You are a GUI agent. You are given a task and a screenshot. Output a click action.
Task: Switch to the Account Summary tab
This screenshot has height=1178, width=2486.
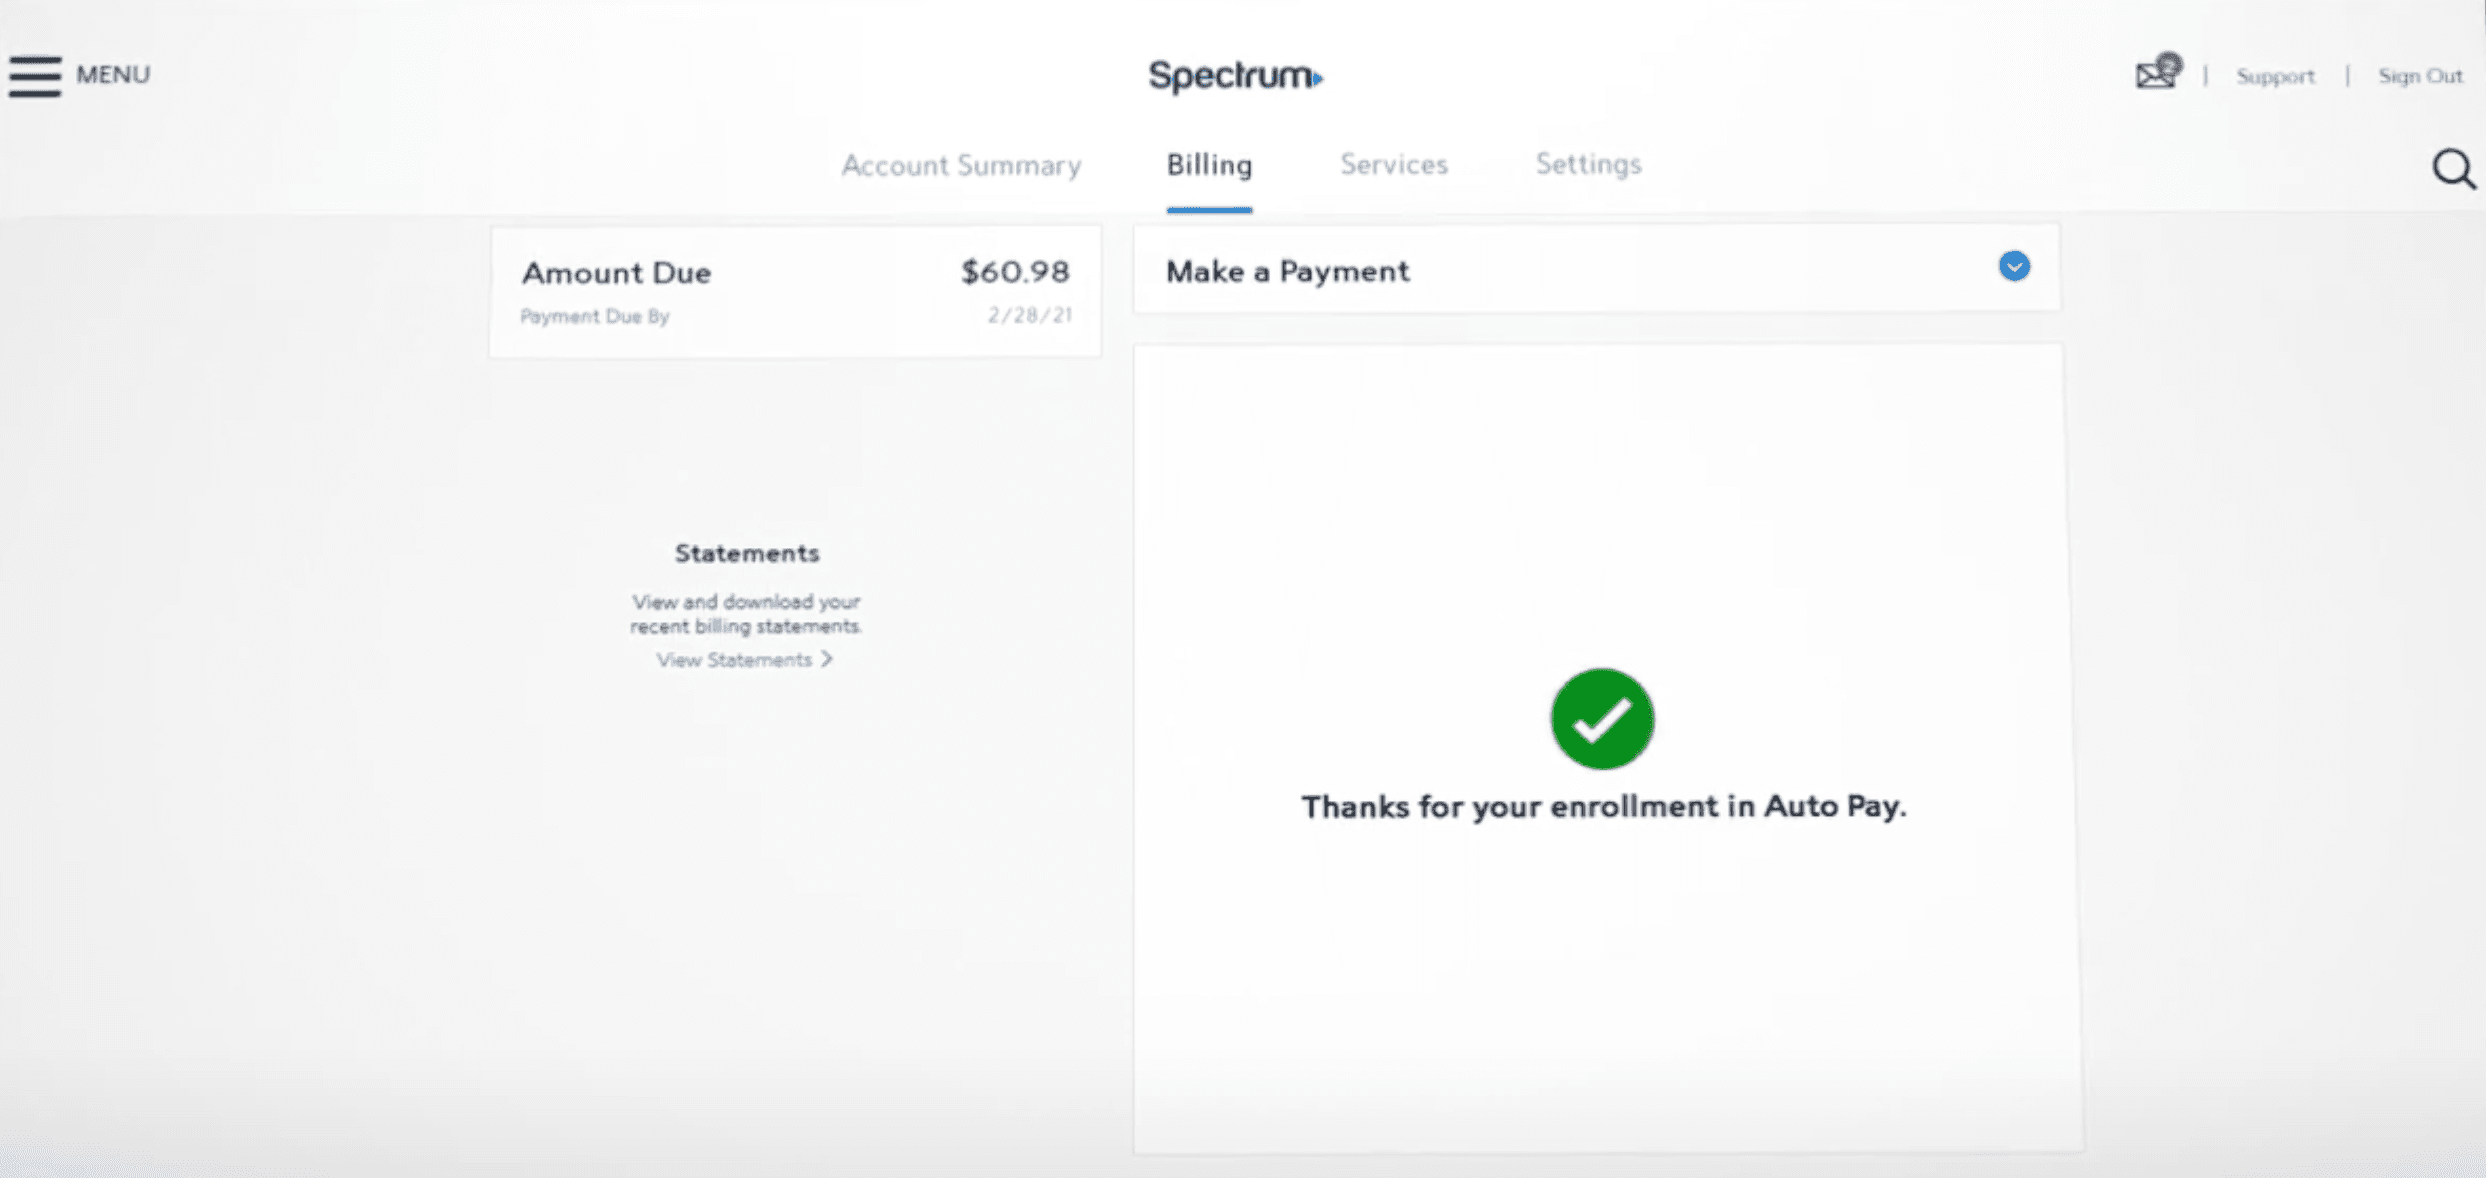pyautogui.click(x=961, y=165)
